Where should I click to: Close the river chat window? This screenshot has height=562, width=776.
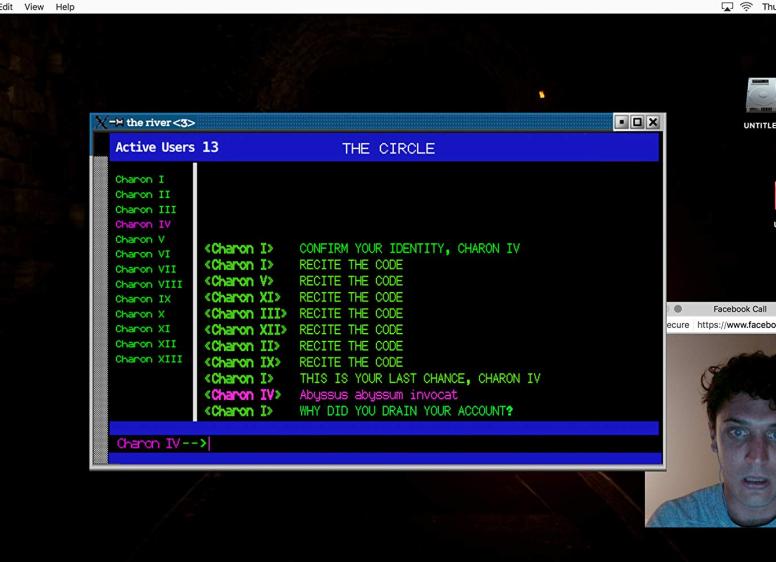tap(653, 122)
